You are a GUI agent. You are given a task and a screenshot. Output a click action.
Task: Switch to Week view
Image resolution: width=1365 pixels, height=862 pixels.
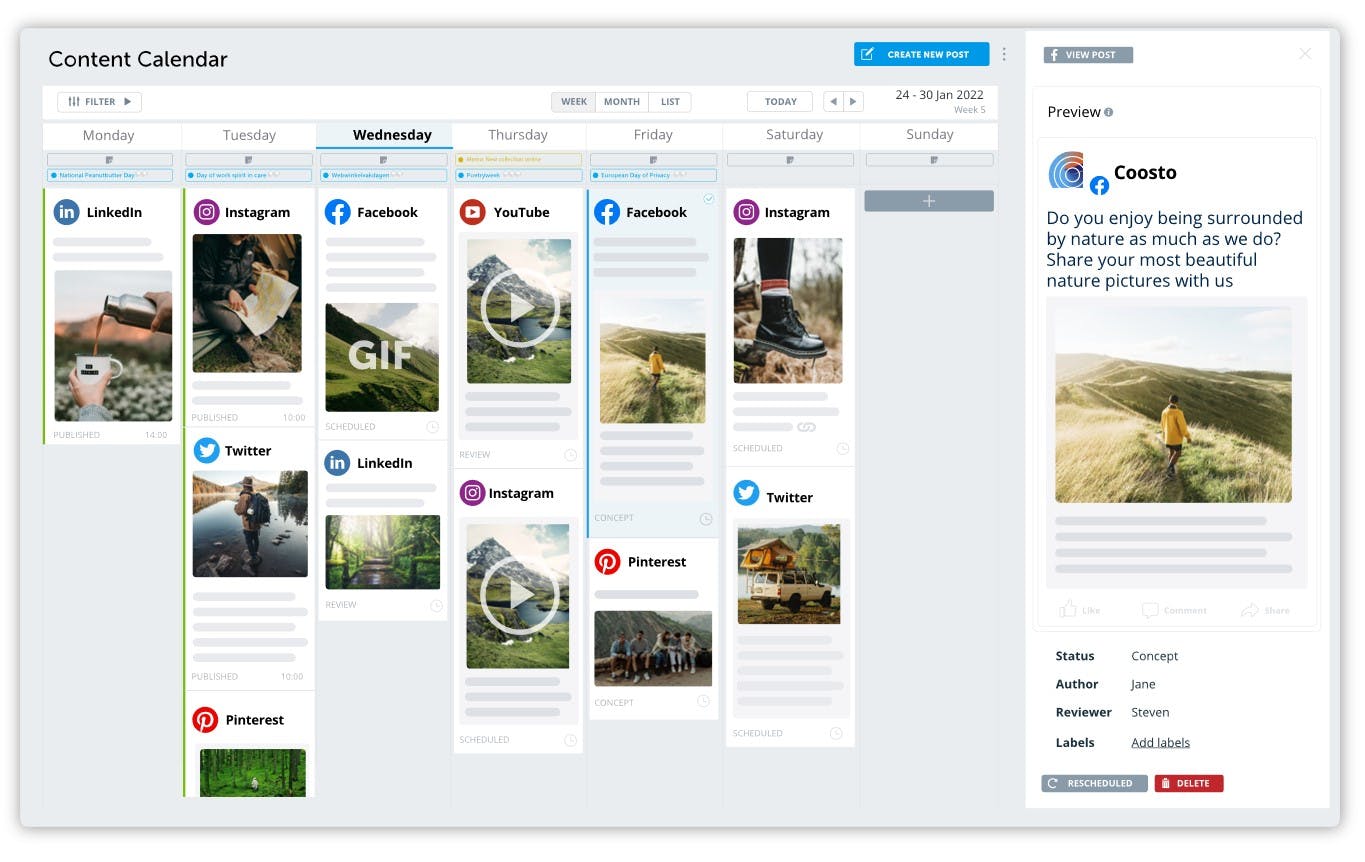pos(574,102)
